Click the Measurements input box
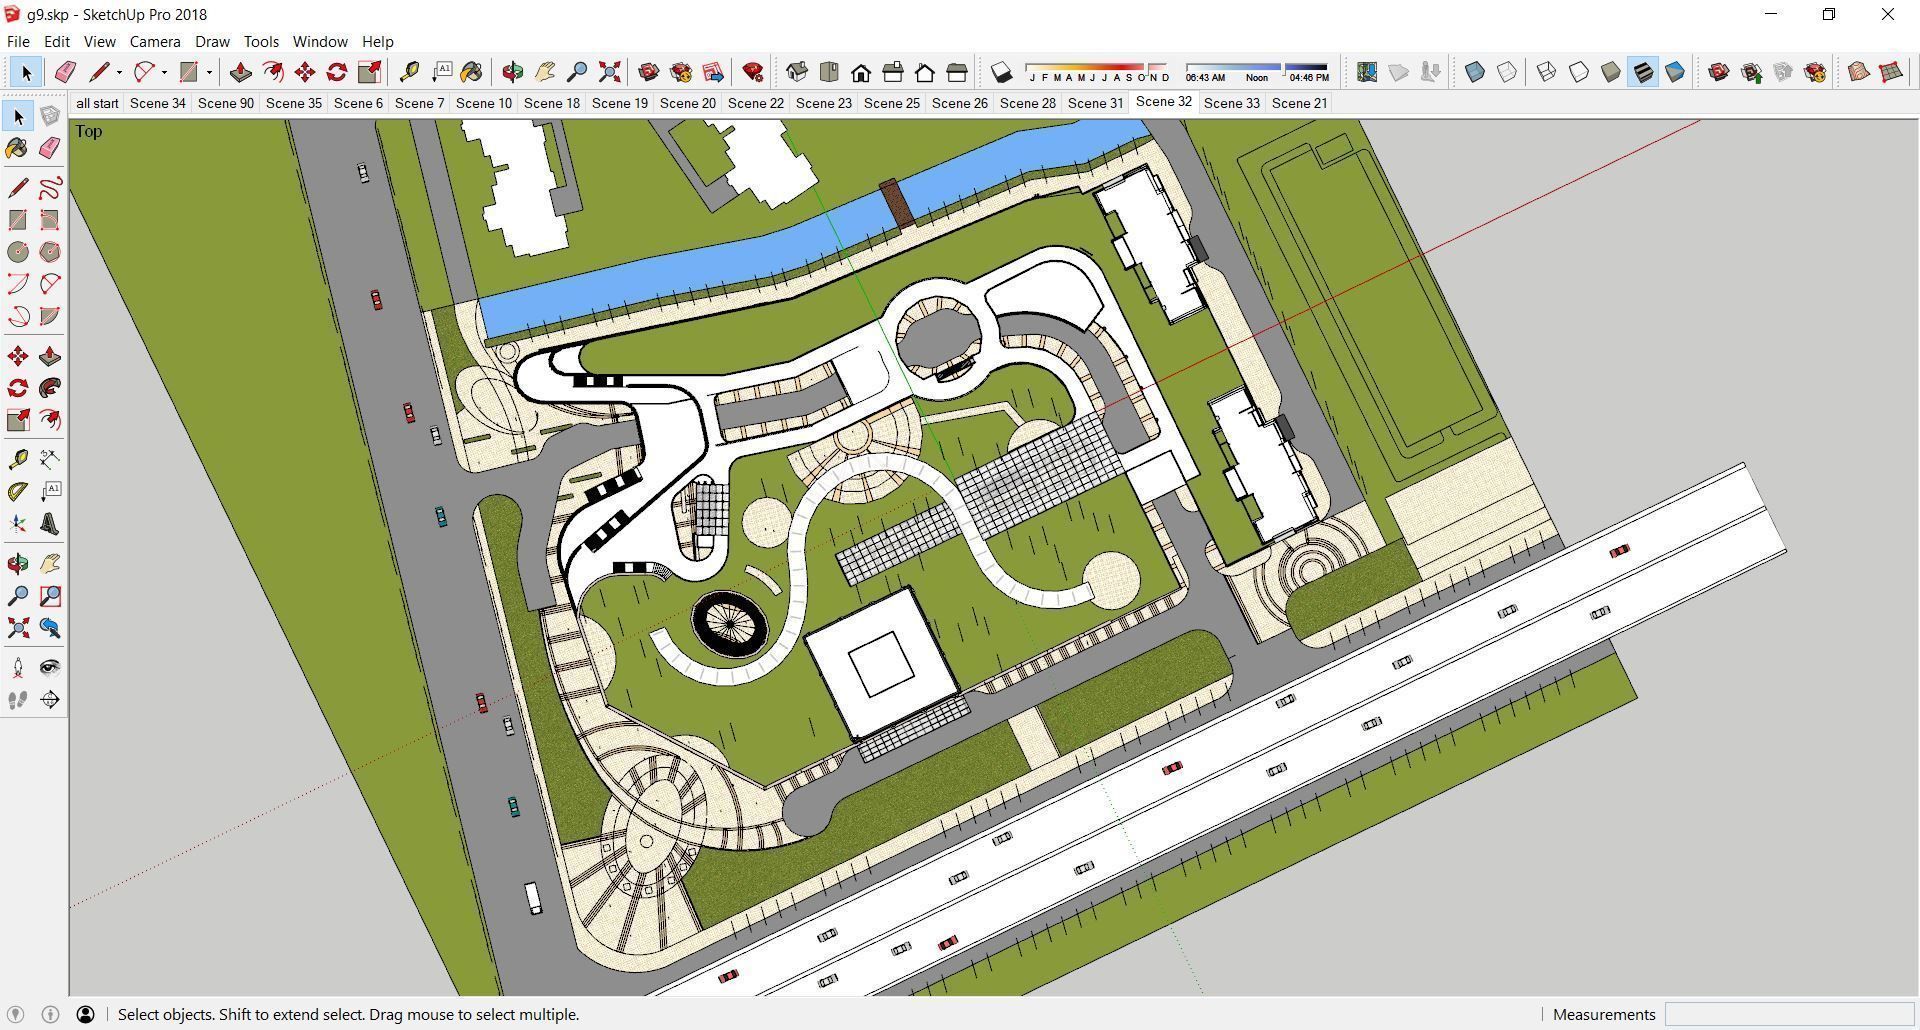Image resolution: width=1920 pixels, height=1030 pixels. coord(1789,1014)
